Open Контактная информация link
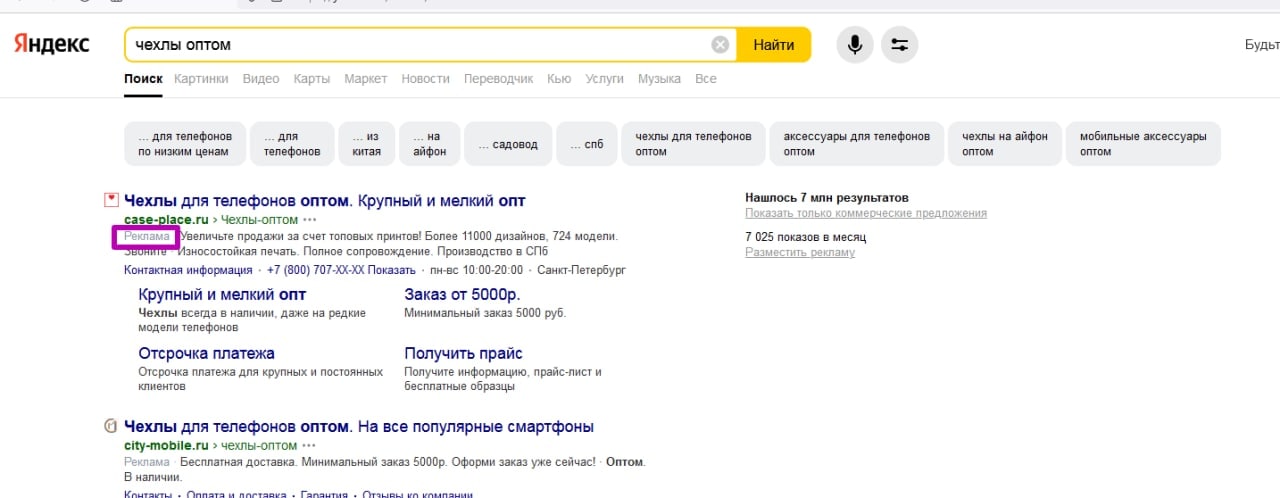Viewport: 1280px width, 498px height. point(188,270)
